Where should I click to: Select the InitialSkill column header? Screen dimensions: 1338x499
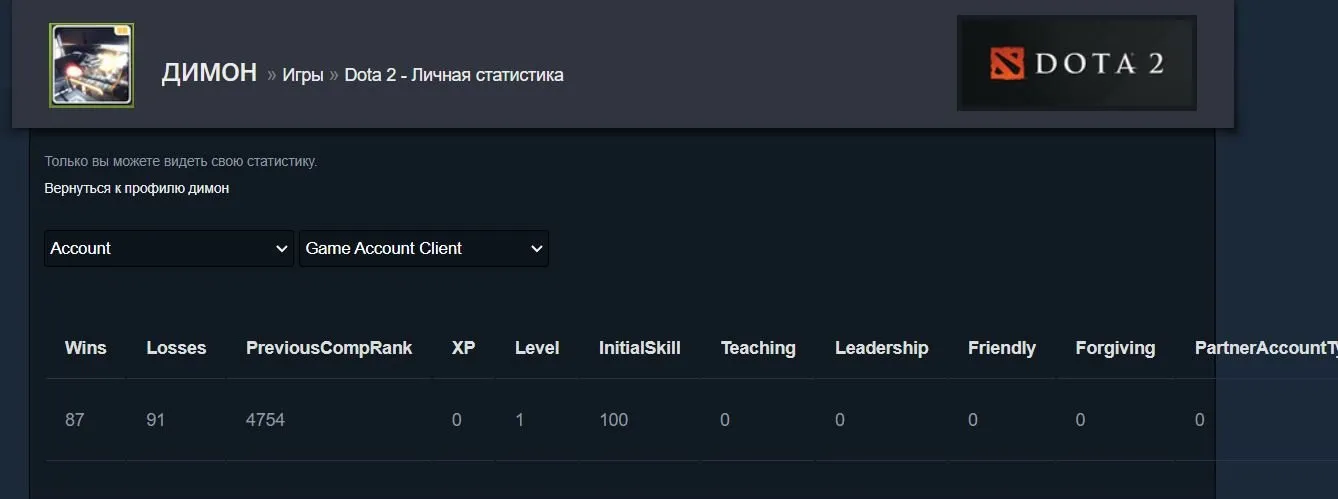pos(640,348)
